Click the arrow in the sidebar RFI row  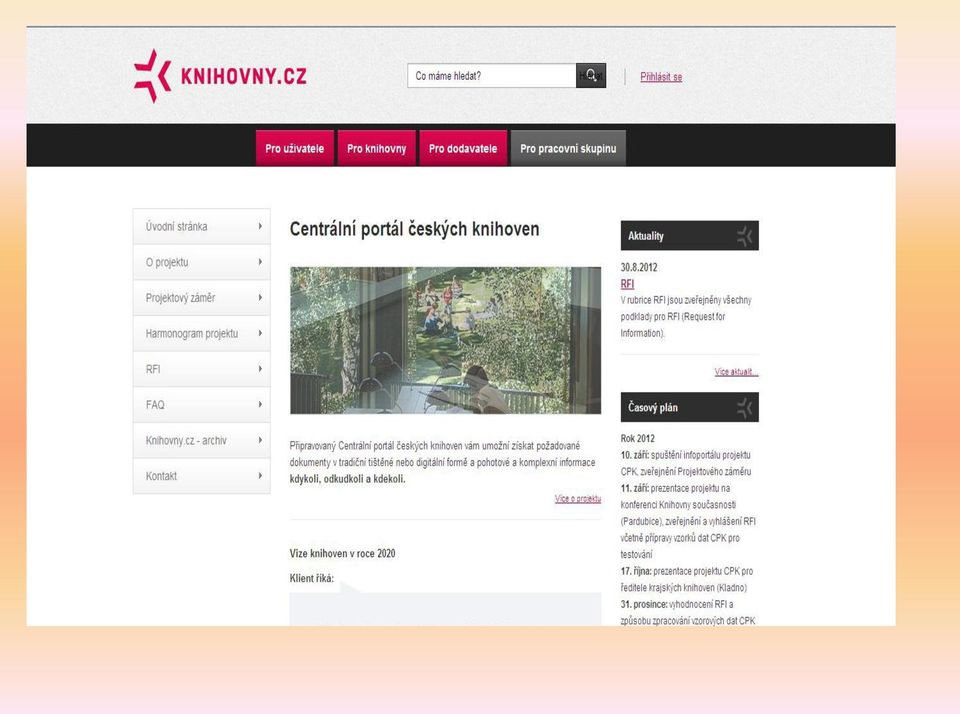point(260,369)
